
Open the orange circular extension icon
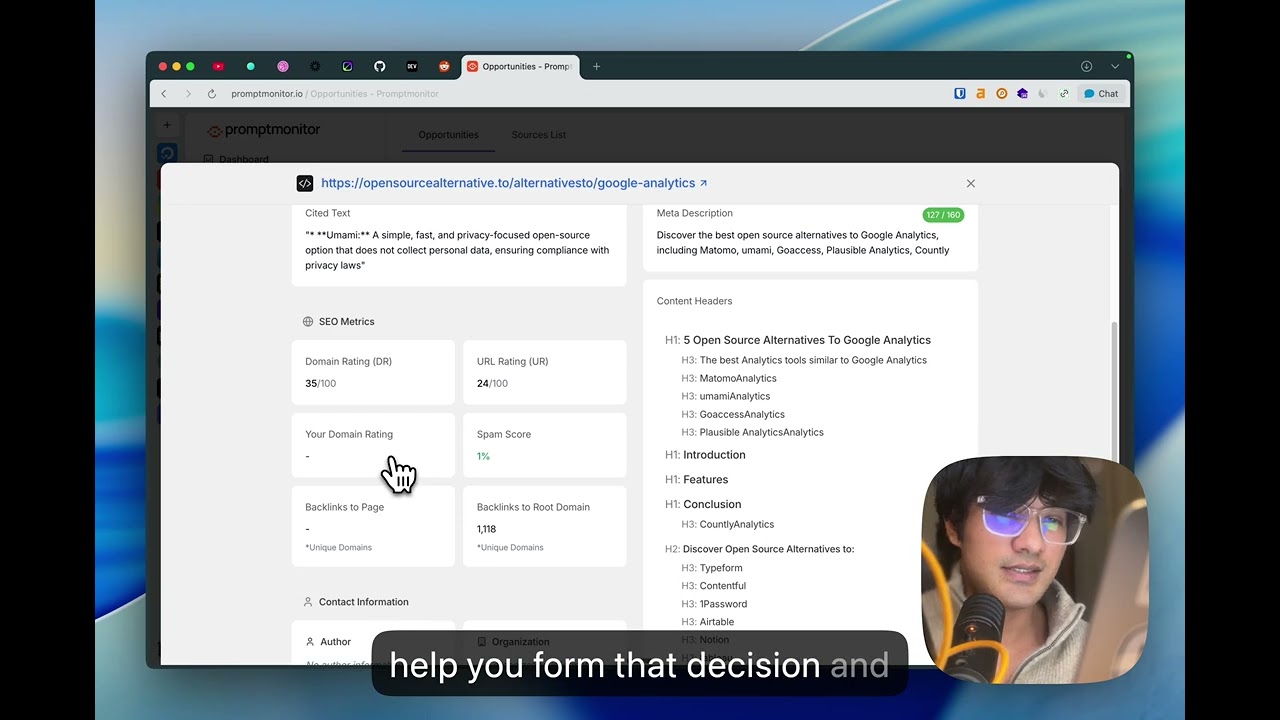(1002, 94)
